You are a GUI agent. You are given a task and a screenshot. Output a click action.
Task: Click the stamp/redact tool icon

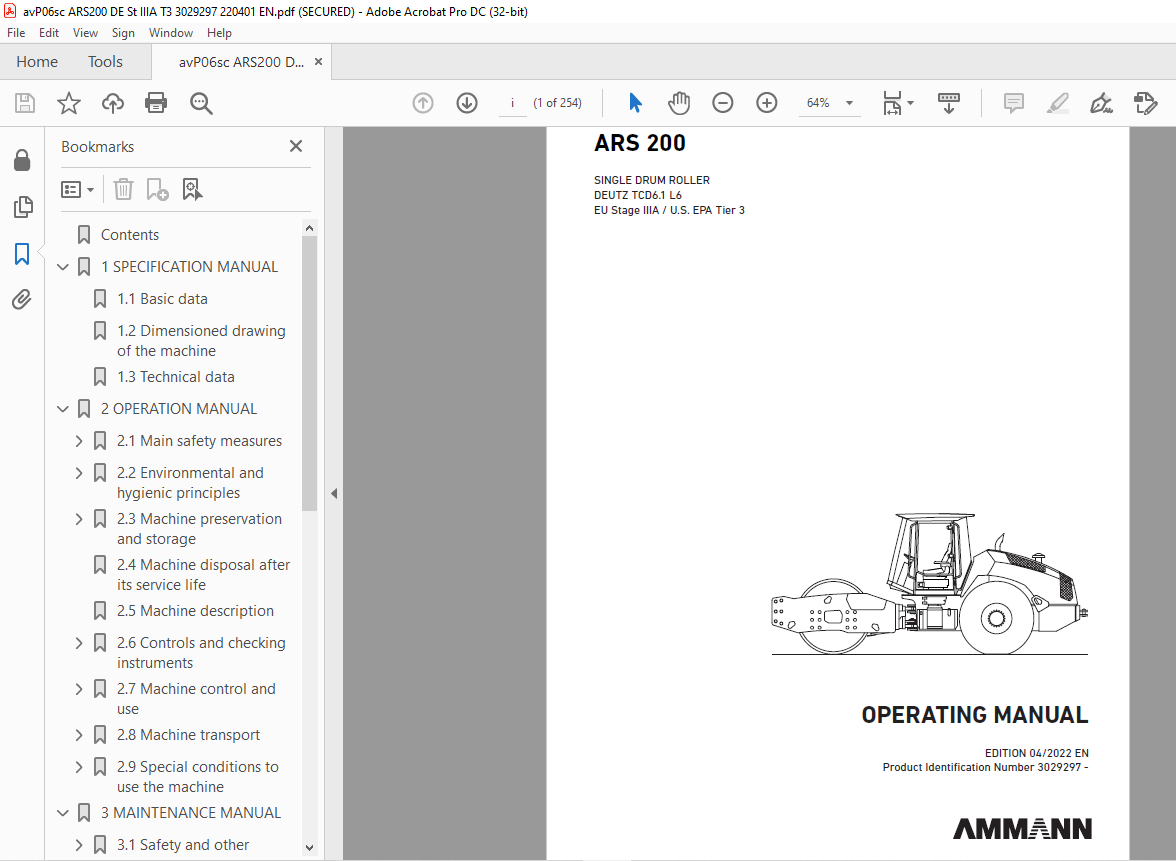click(1145, 103)
